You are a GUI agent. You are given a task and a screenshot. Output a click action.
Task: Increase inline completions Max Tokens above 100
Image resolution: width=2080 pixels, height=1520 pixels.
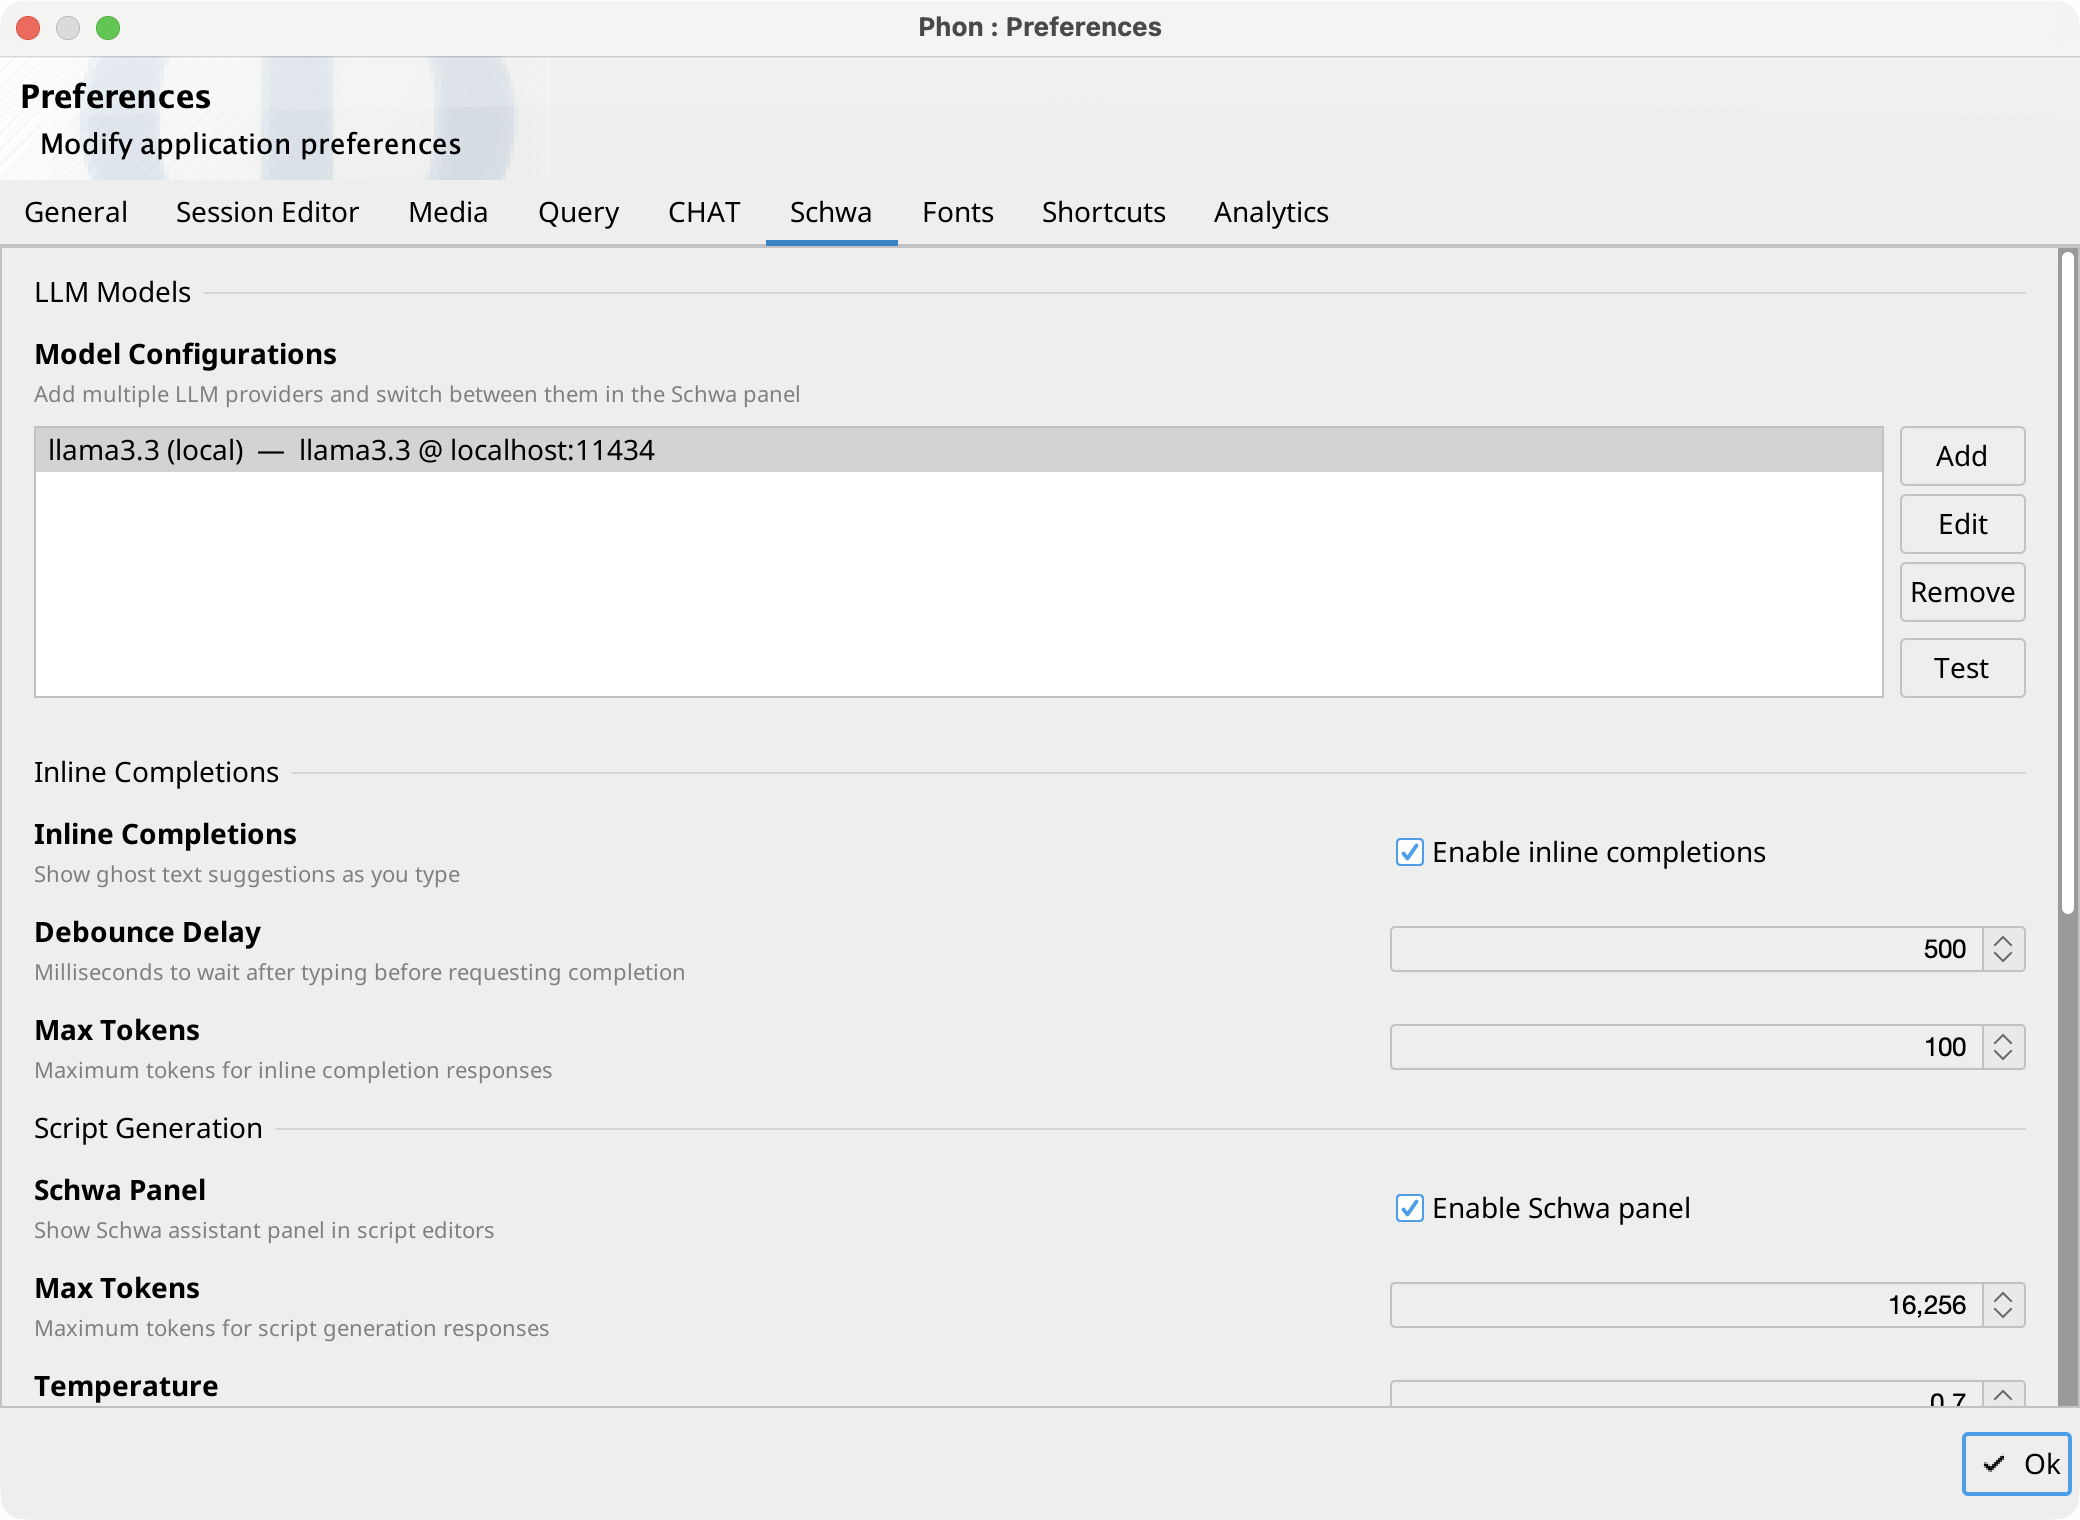pyautogui.click(x=2003, y=1038)
